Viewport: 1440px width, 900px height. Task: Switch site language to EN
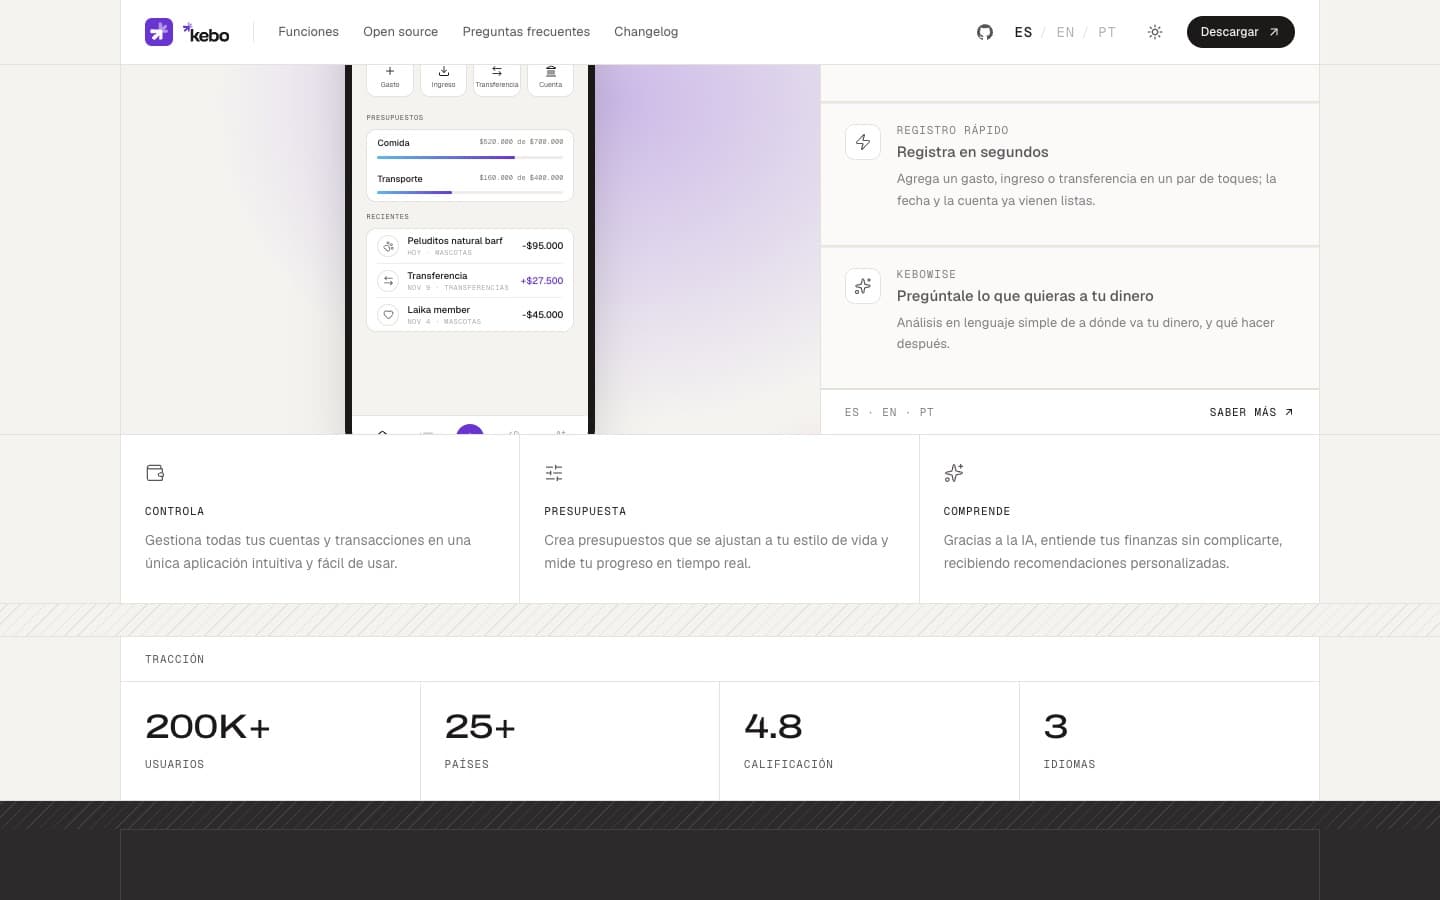[x=1065, y=32]
